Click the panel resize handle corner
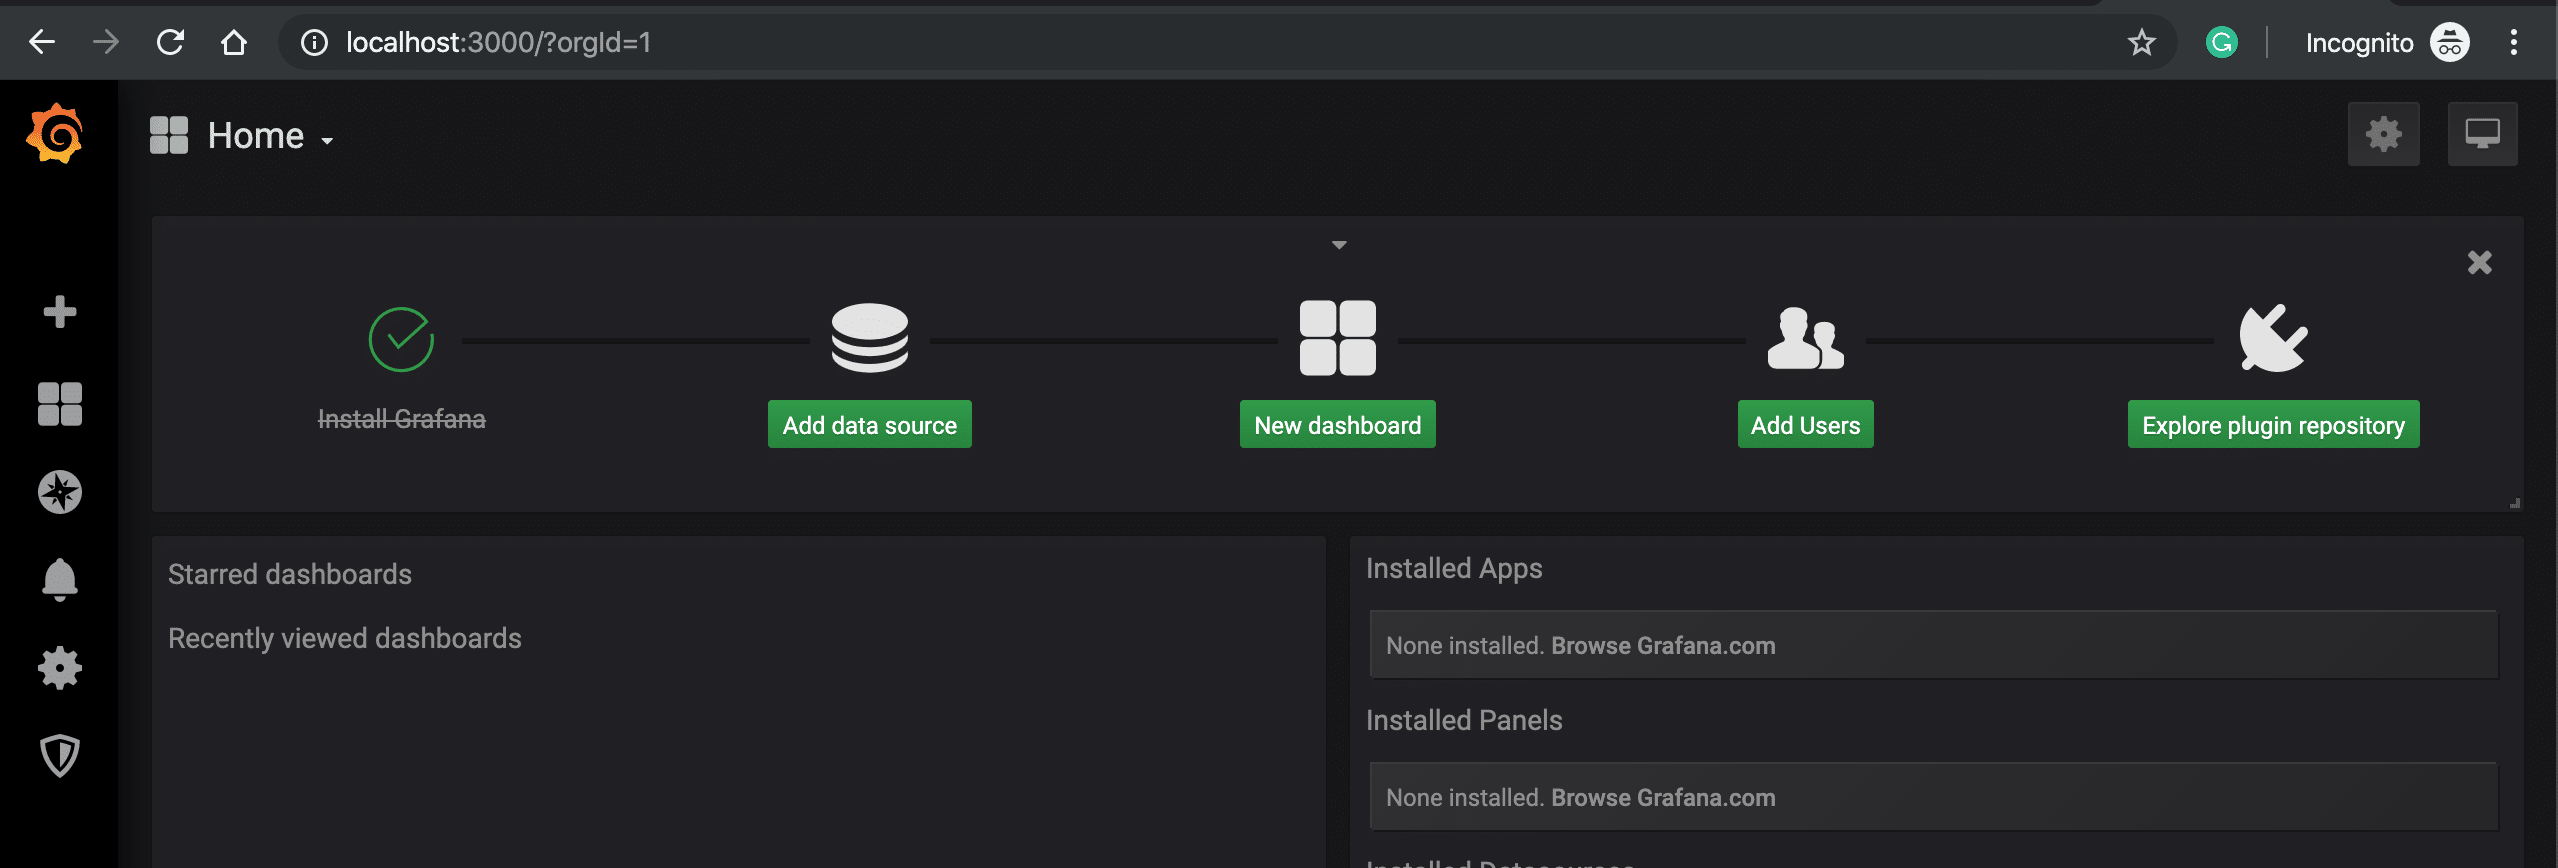 [x=2514, y=503]
